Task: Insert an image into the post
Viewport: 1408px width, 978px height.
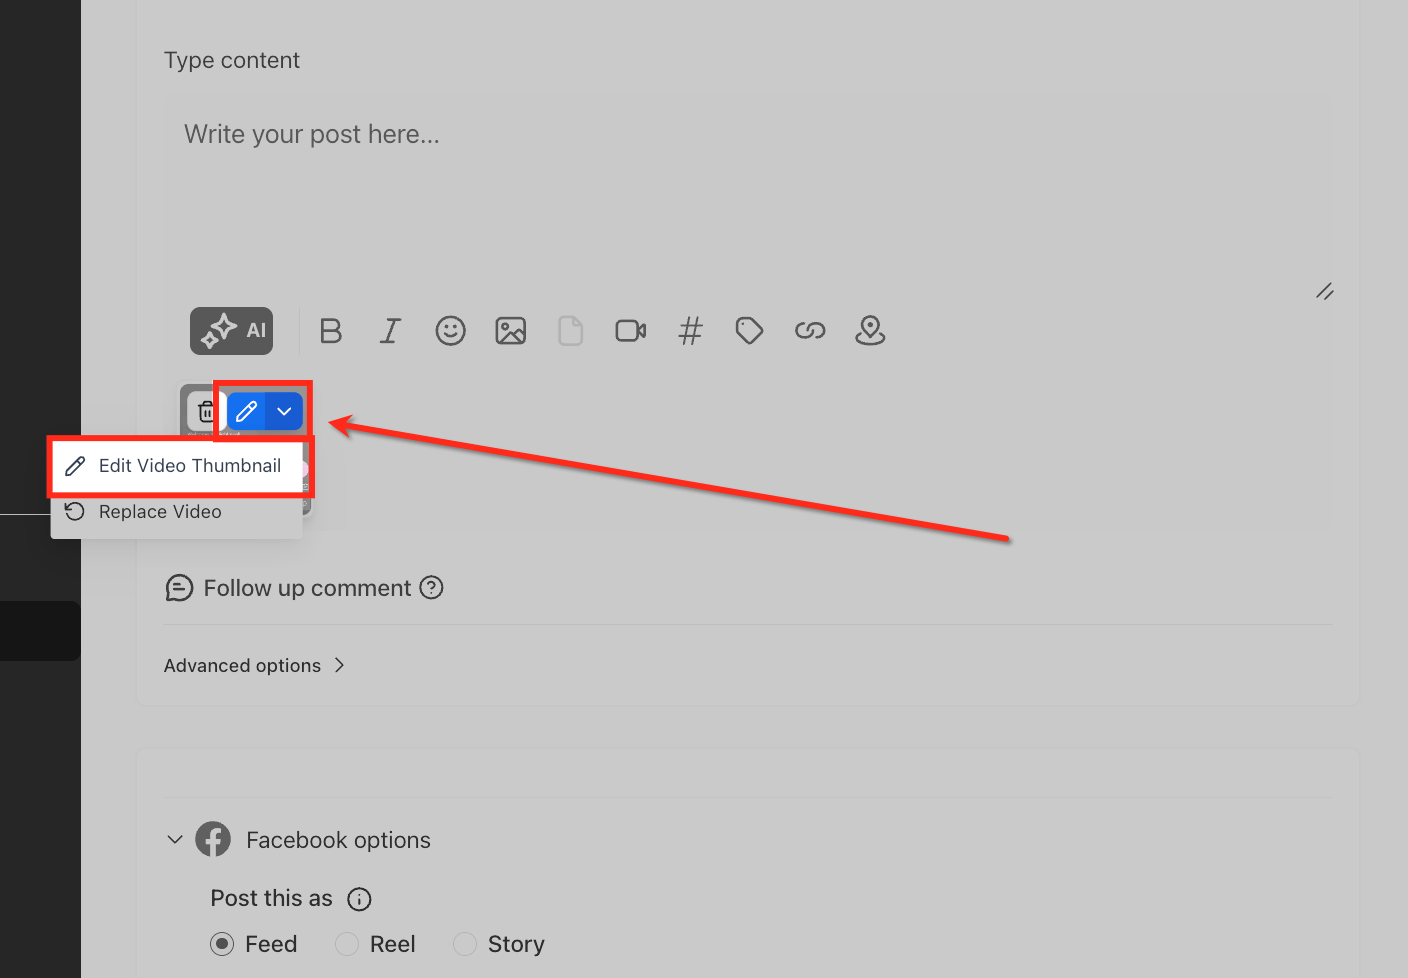Action: [x=510, y=330]
